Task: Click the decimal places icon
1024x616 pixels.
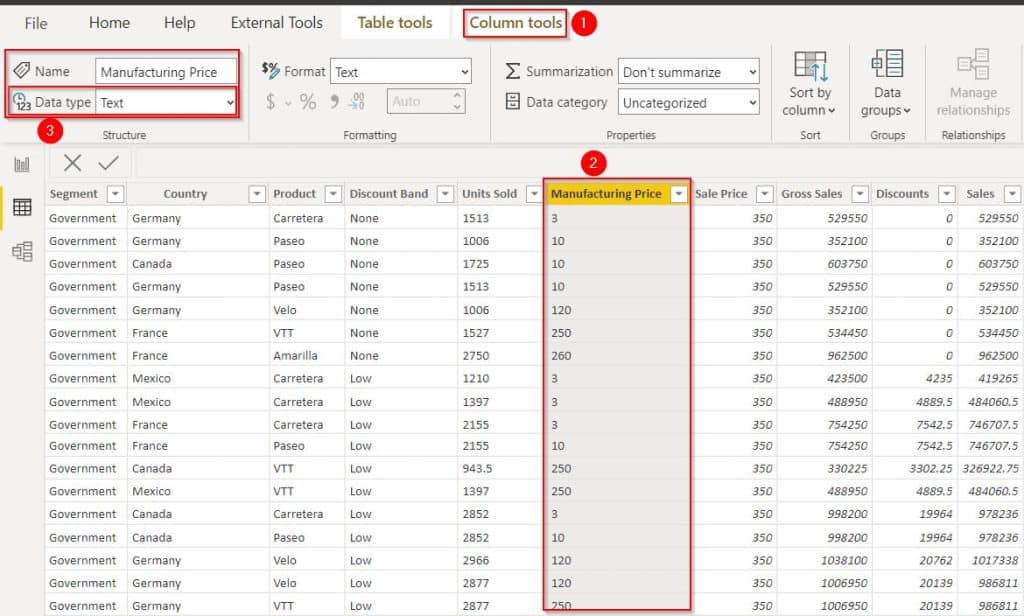Action: pos(357,101)
